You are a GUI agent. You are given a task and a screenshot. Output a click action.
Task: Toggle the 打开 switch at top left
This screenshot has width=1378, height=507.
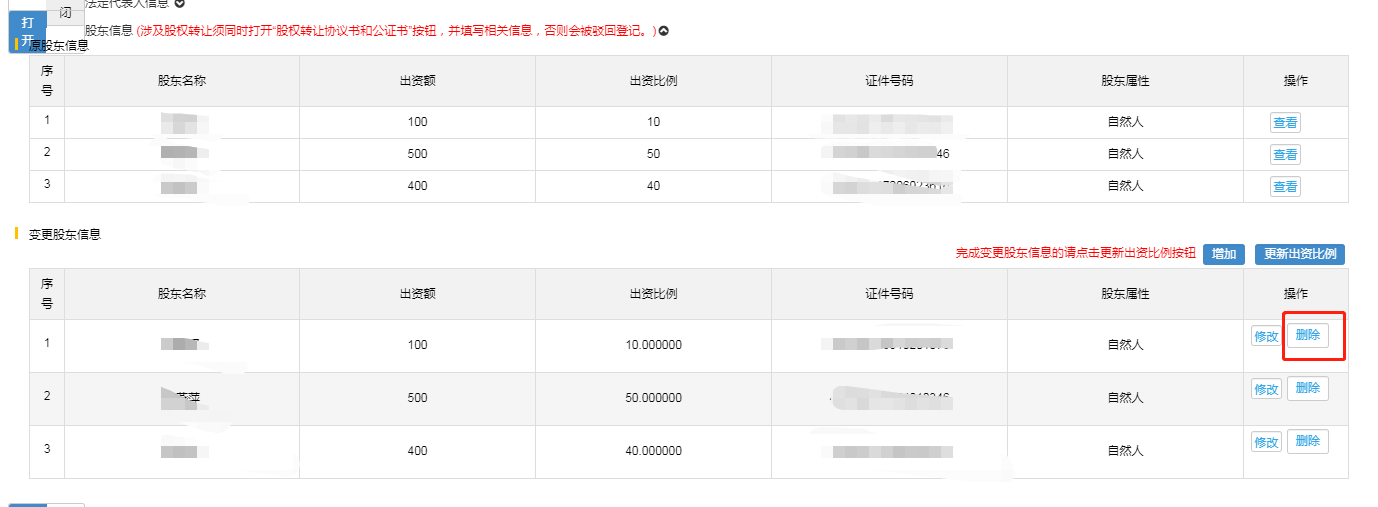[x=27, y=31]
